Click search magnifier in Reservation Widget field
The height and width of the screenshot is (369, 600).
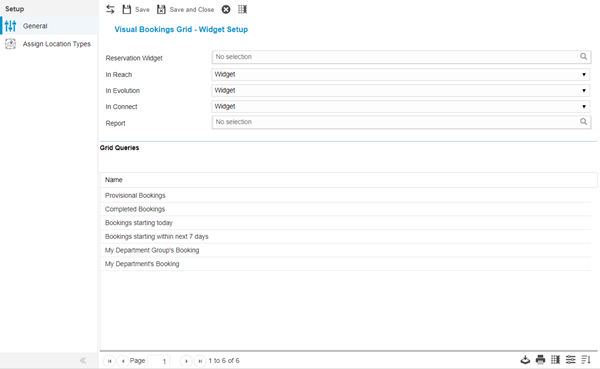583,57
